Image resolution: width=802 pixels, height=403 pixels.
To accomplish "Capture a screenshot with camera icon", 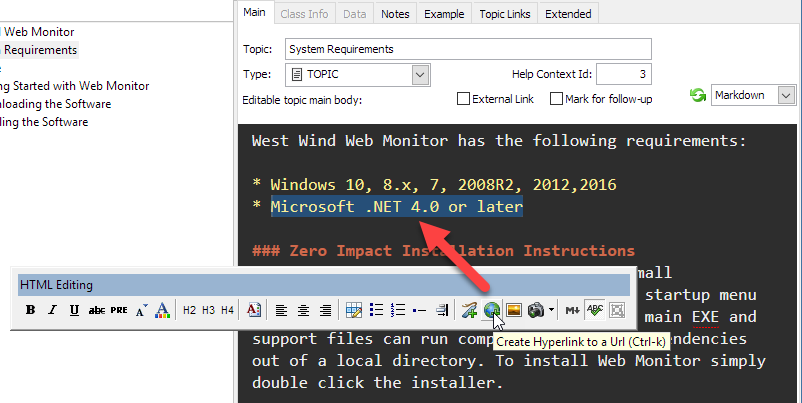I will pos(536,310).
